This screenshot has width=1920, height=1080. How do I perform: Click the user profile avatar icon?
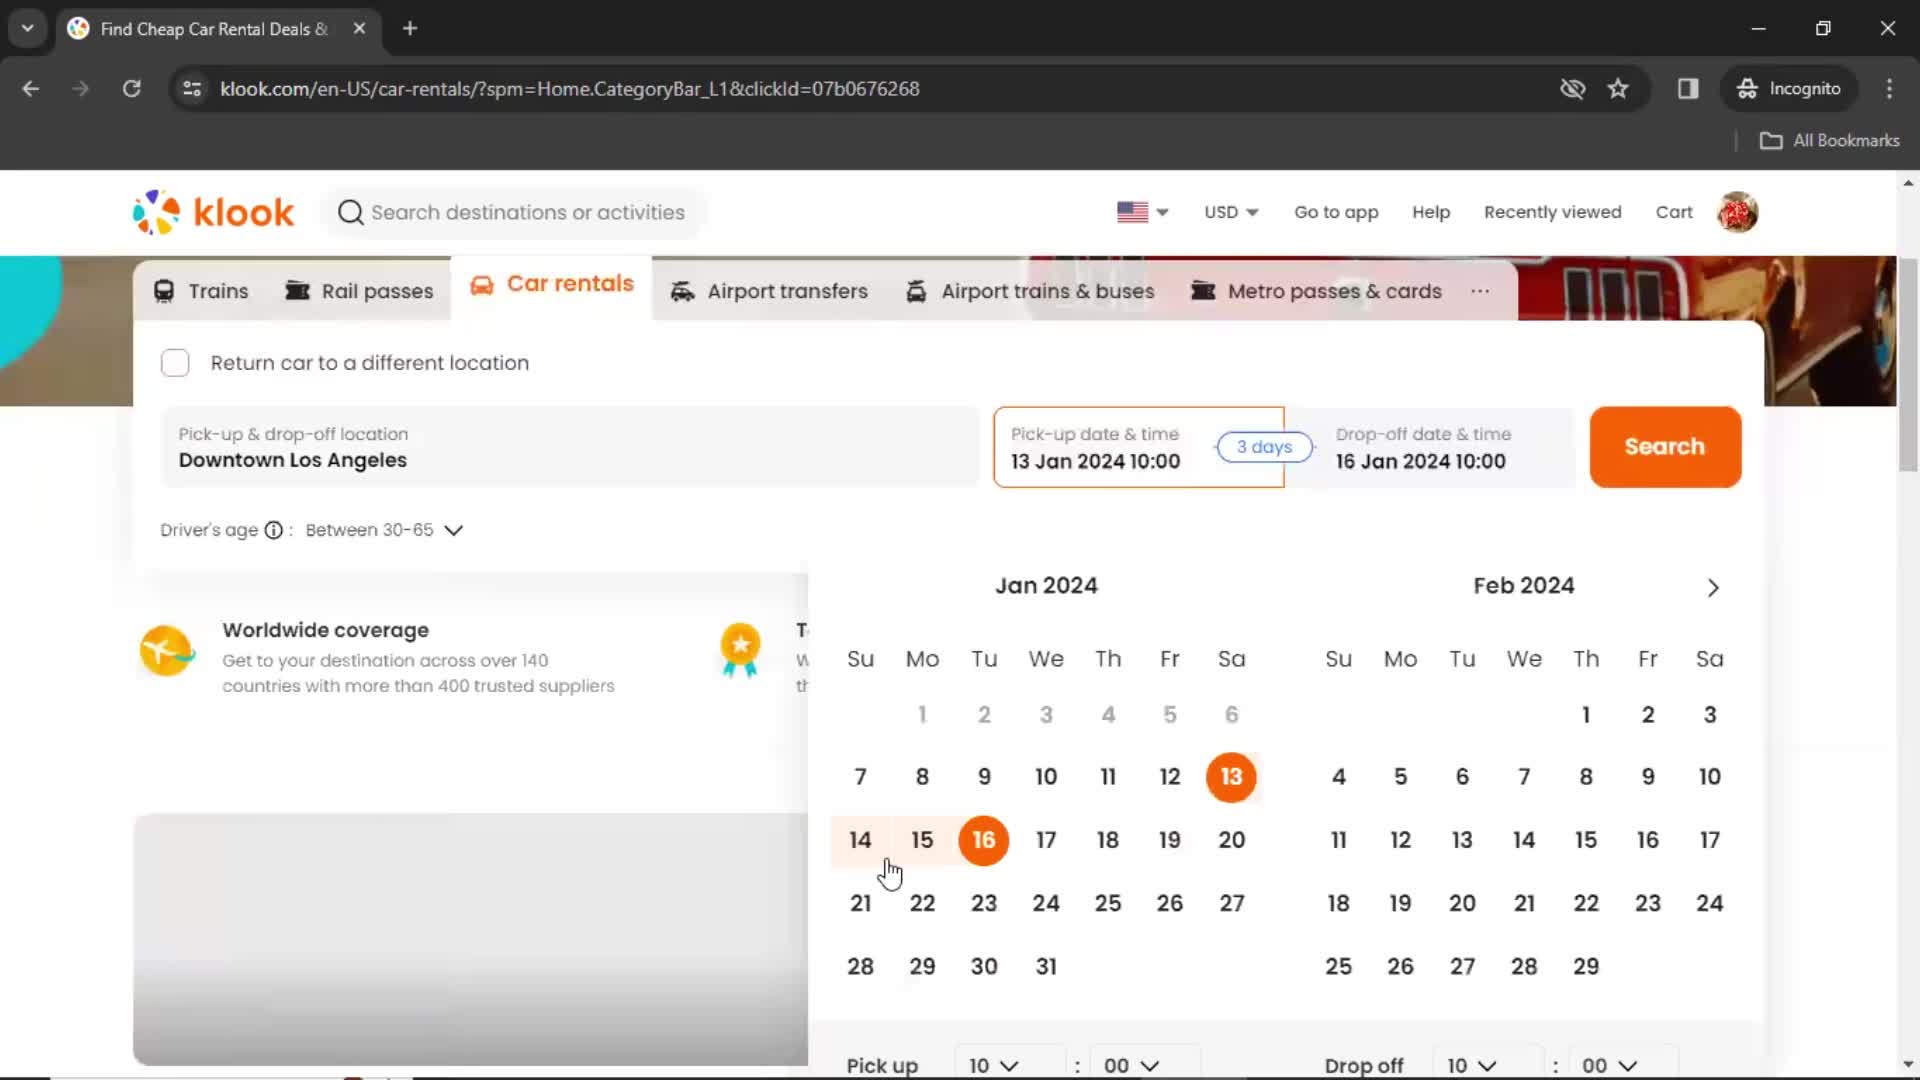coord(1739,212)
